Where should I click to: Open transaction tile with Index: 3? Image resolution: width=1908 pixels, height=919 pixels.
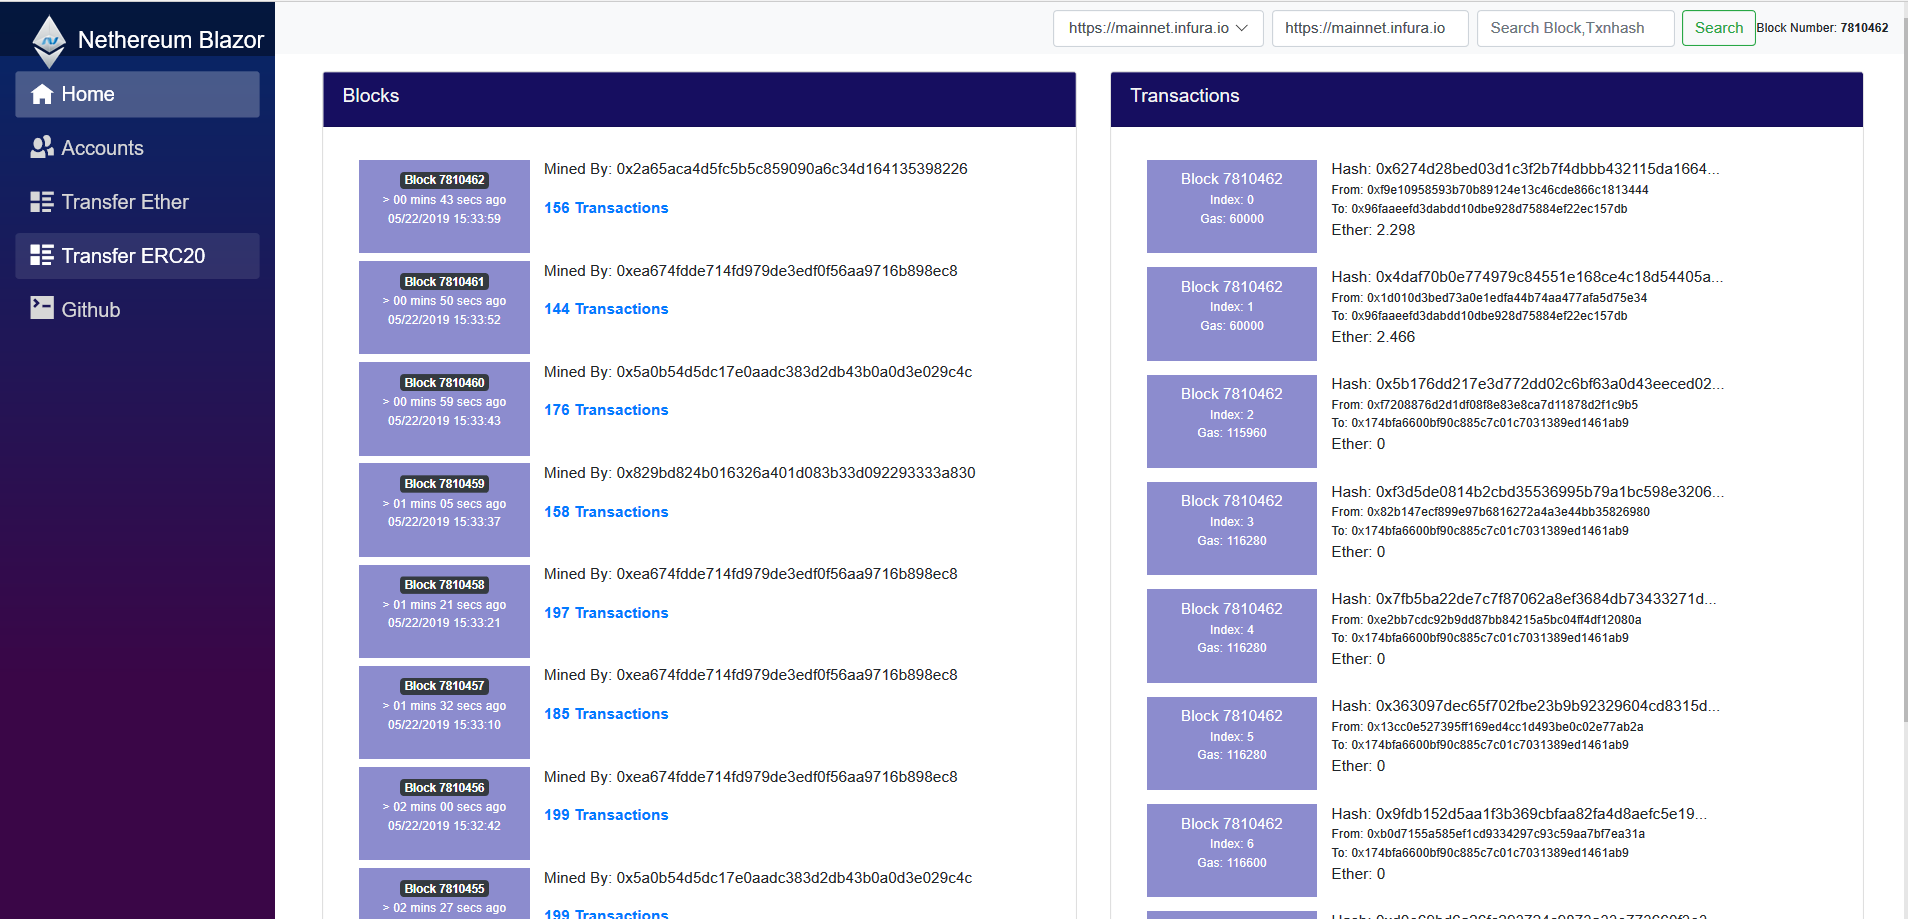1231,528
